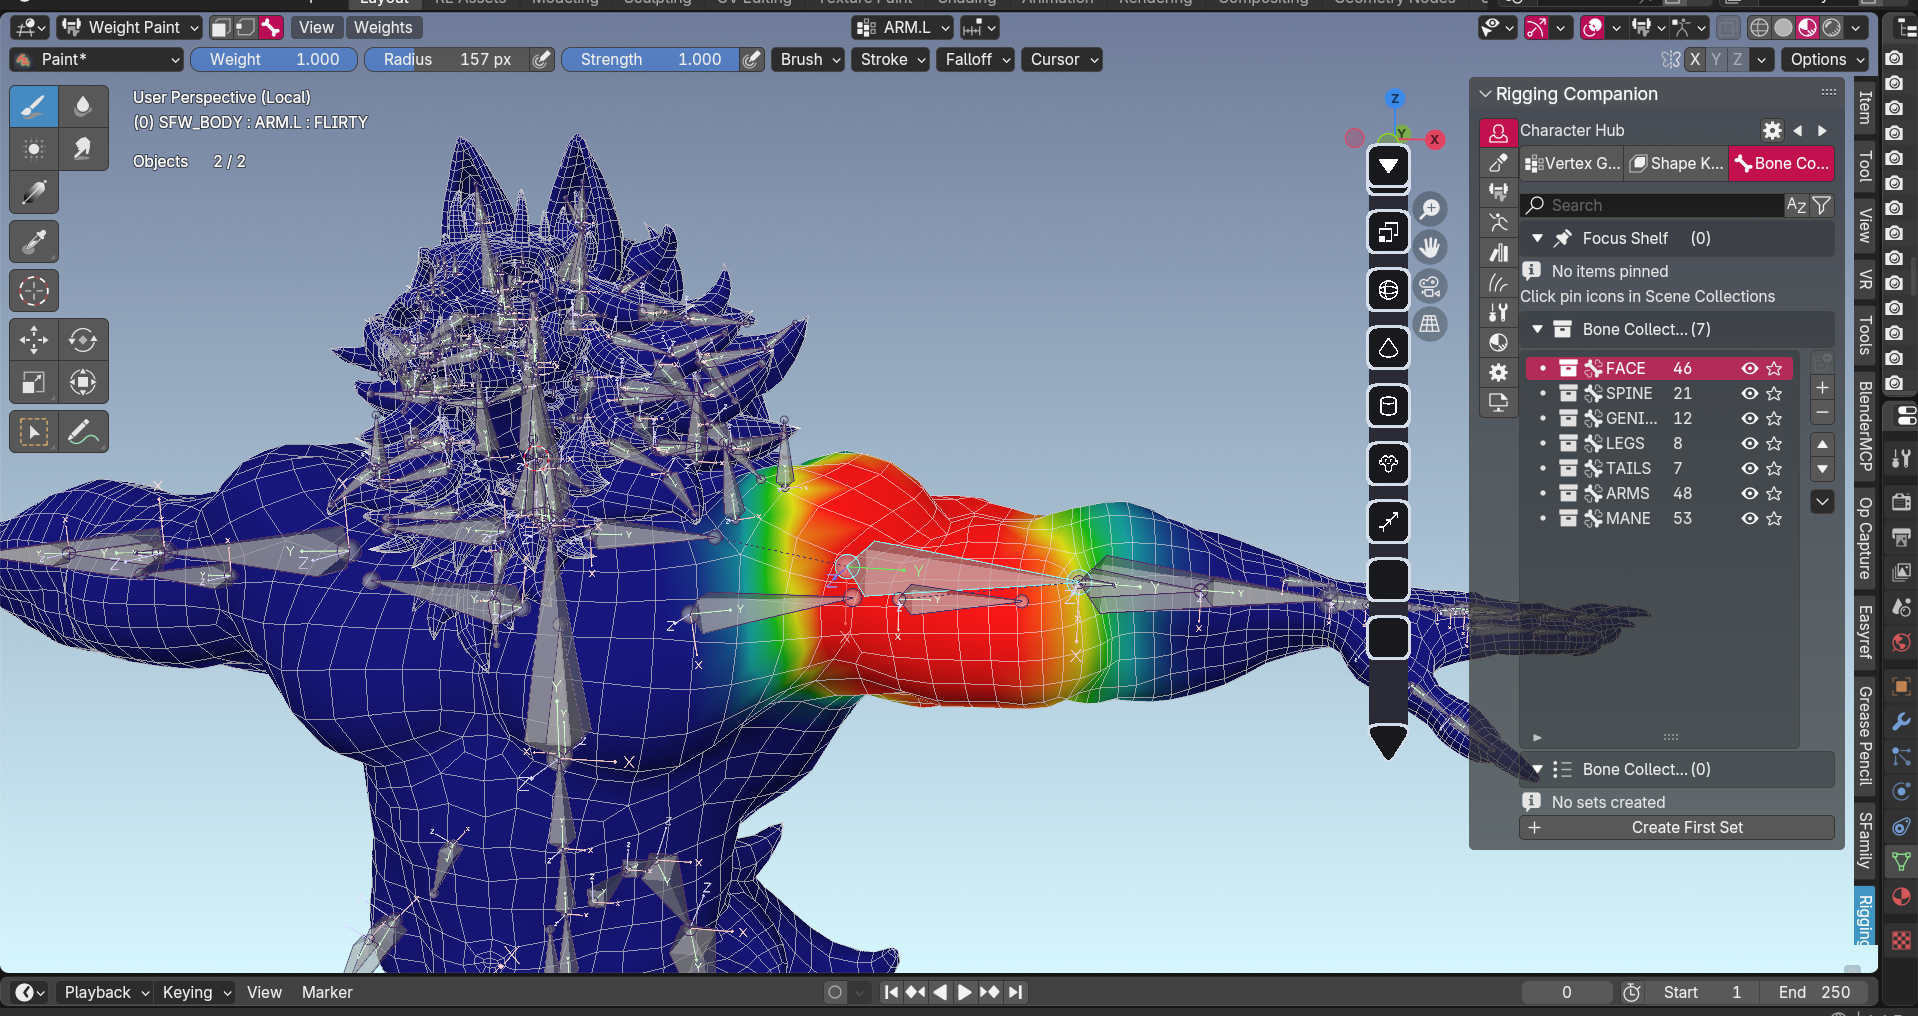This screenshot has width=1918, height=1016.
Task: Click the Strength slider field
Action: pyautogui.click(x=650, y=60)
